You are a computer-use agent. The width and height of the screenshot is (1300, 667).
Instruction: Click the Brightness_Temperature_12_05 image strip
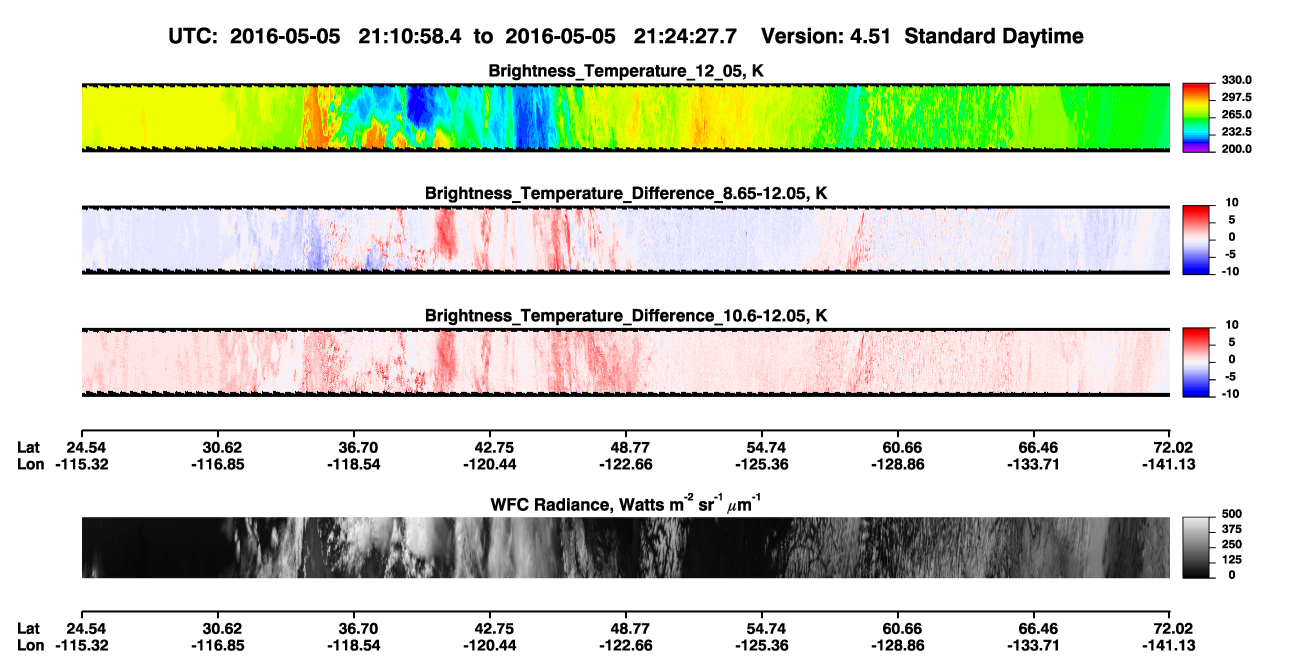click(625, 118)
